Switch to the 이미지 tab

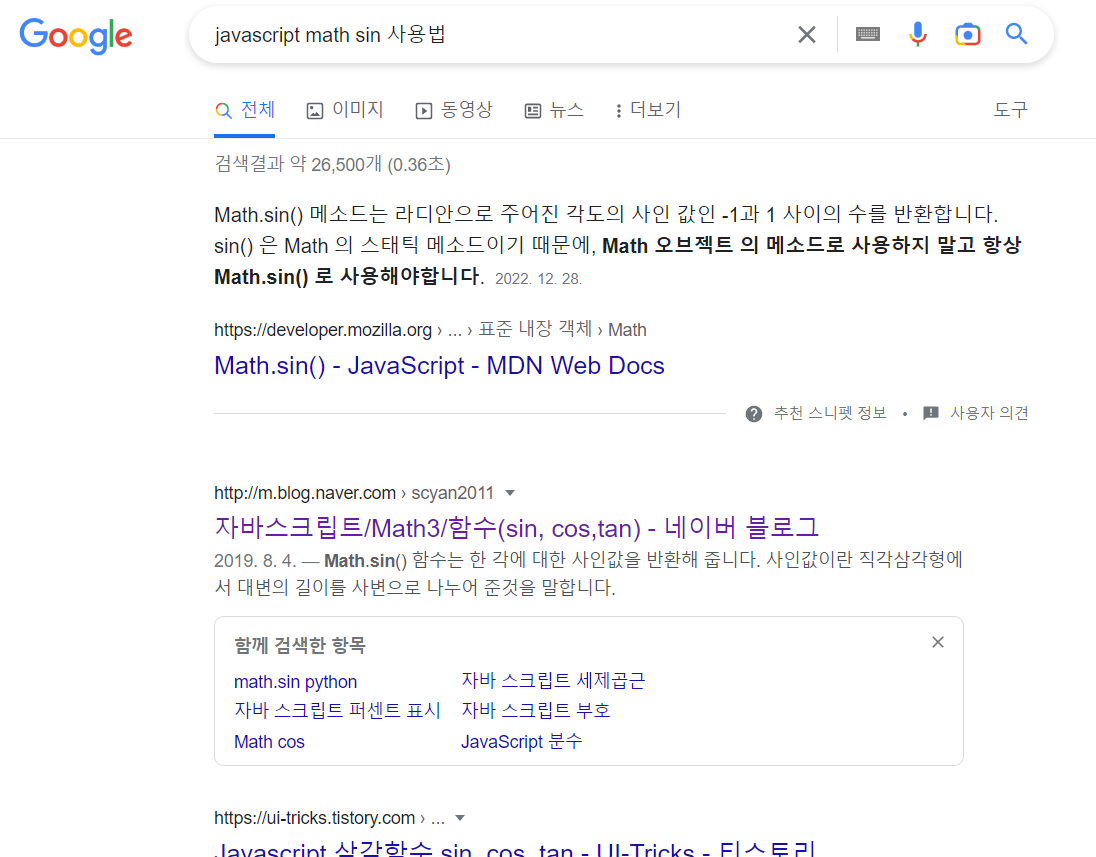345,110
